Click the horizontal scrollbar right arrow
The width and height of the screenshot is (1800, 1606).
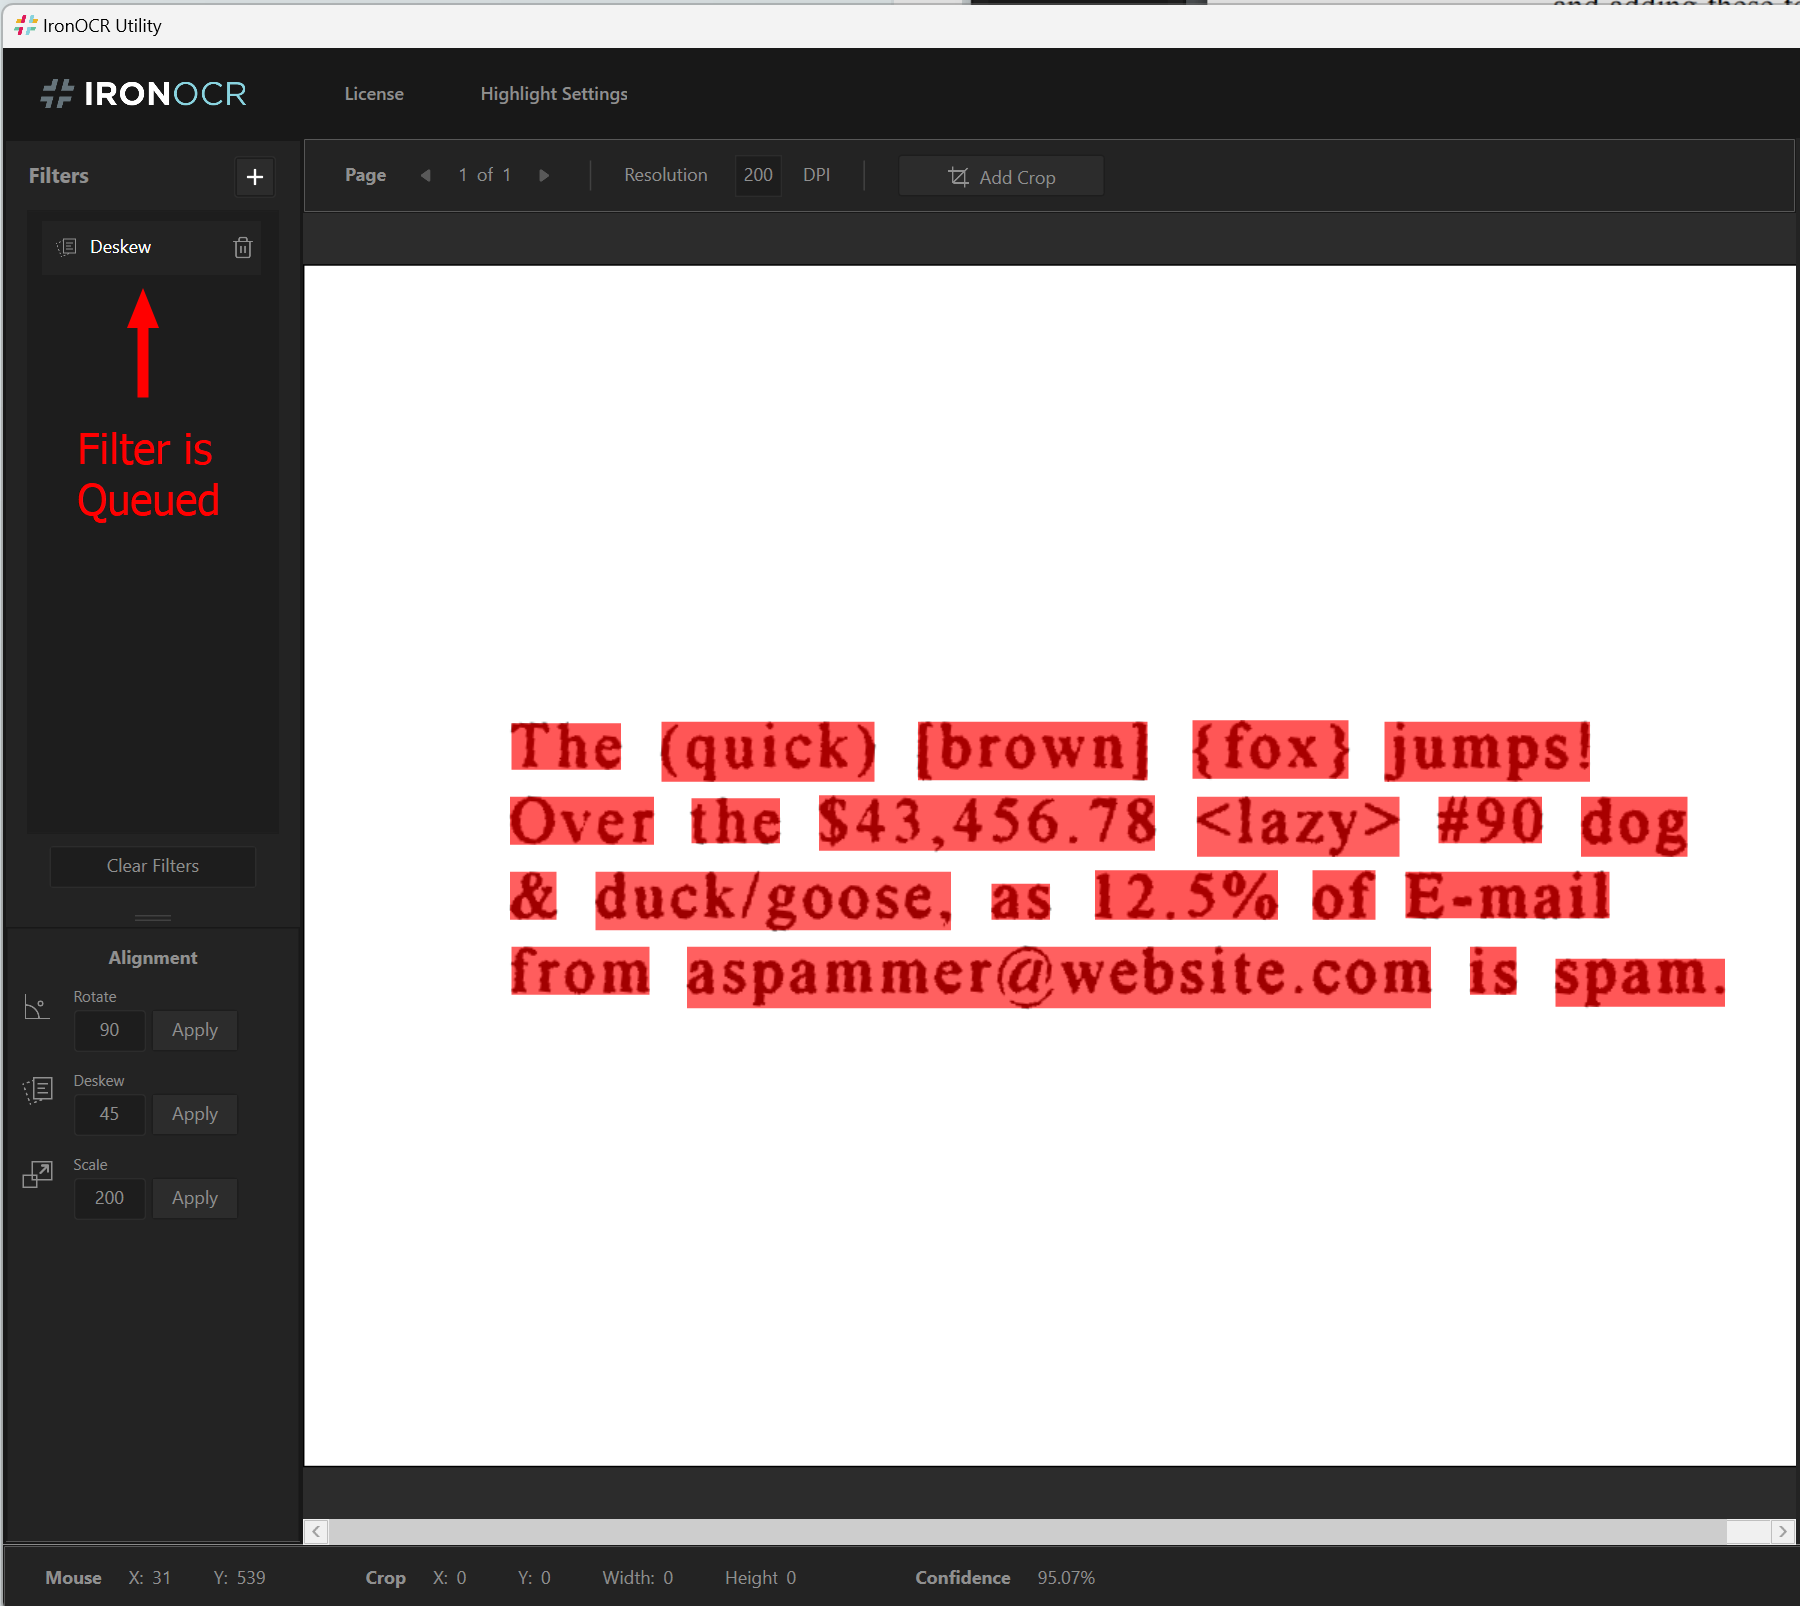point(1782,1531)
